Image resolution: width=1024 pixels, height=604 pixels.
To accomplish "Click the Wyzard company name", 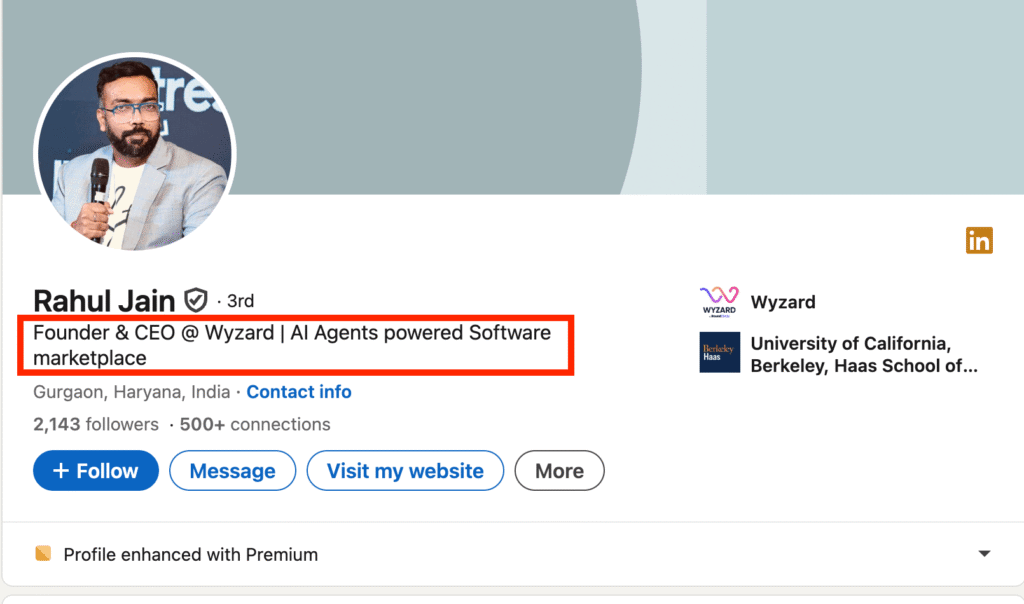I will click(783, 302).
